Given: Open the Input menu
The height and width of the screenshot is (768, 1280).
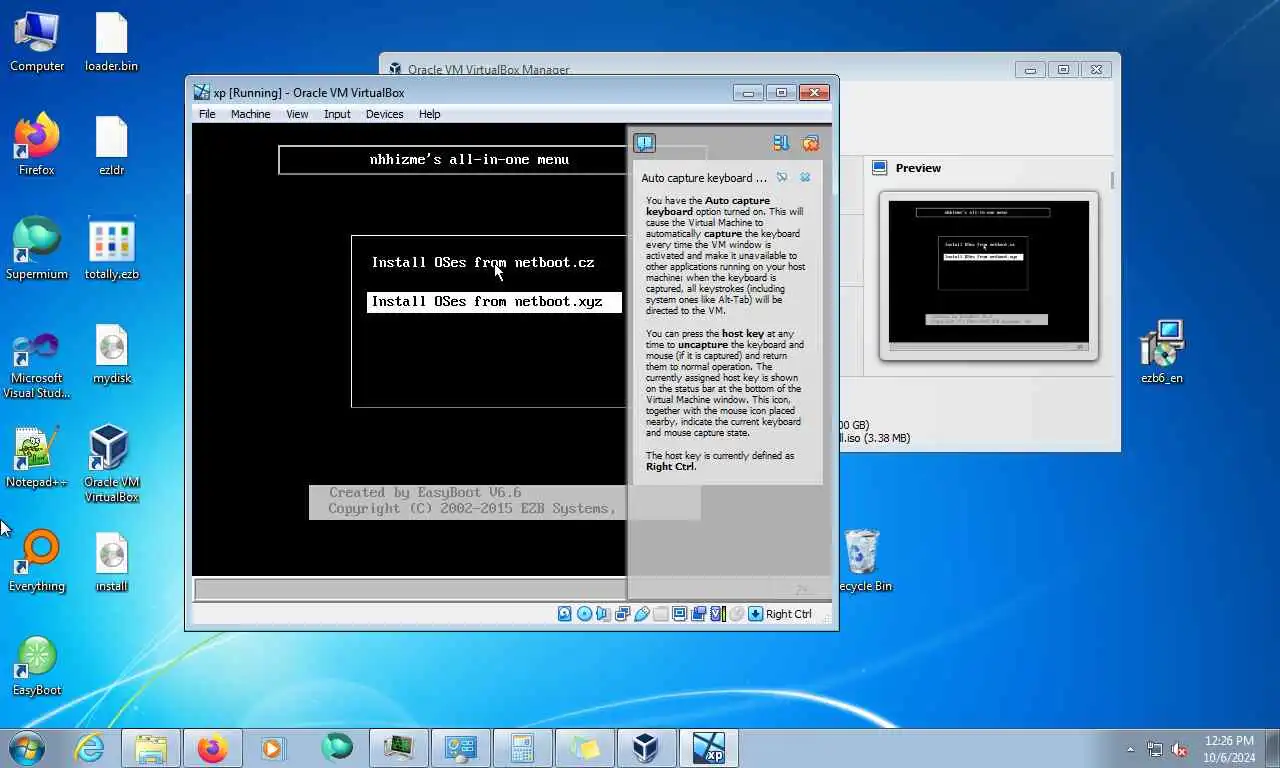Looking at the screenshot, I should coord(337,114).
